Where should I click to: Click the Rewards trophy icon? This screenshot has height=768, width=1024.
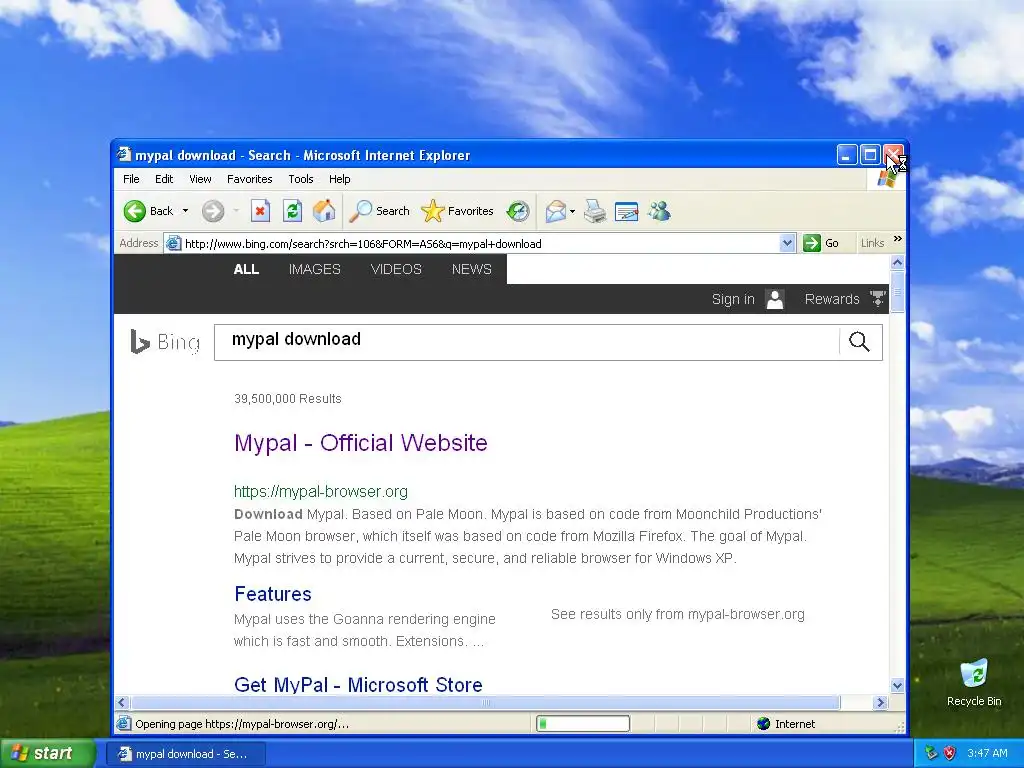click(878, 298)
